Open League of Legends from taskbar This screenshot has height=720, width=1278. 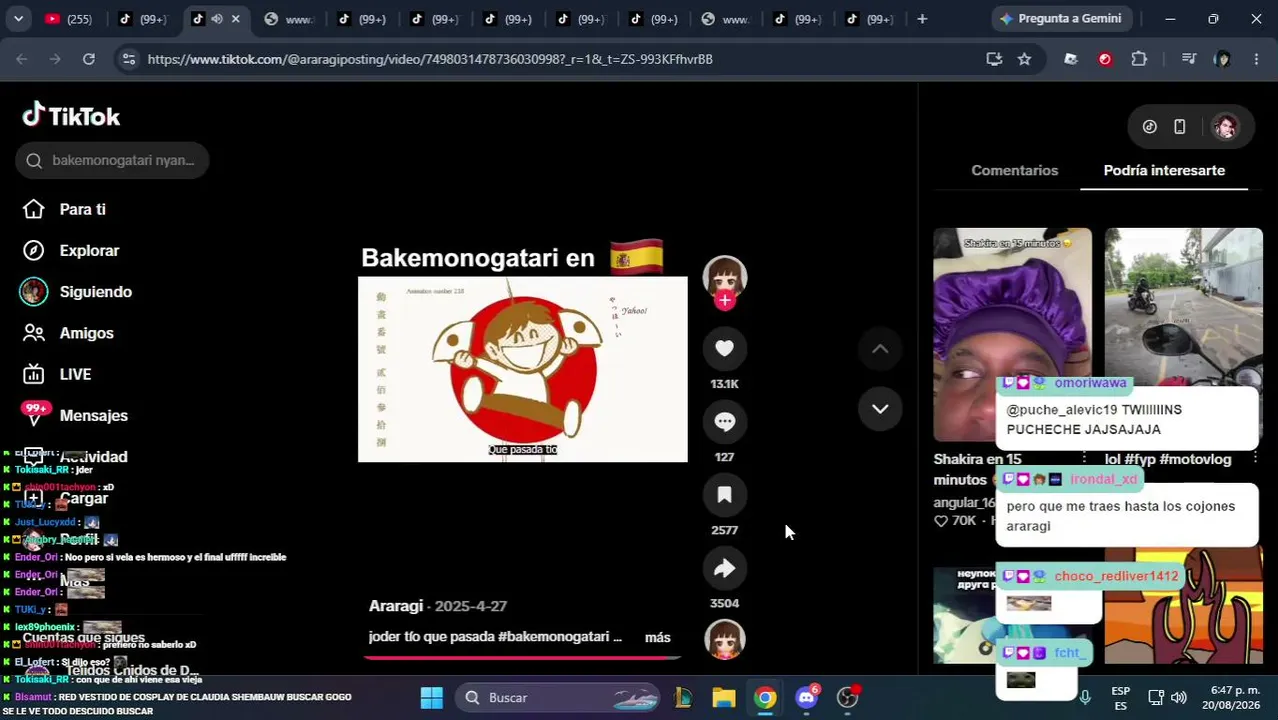(683, 698)
